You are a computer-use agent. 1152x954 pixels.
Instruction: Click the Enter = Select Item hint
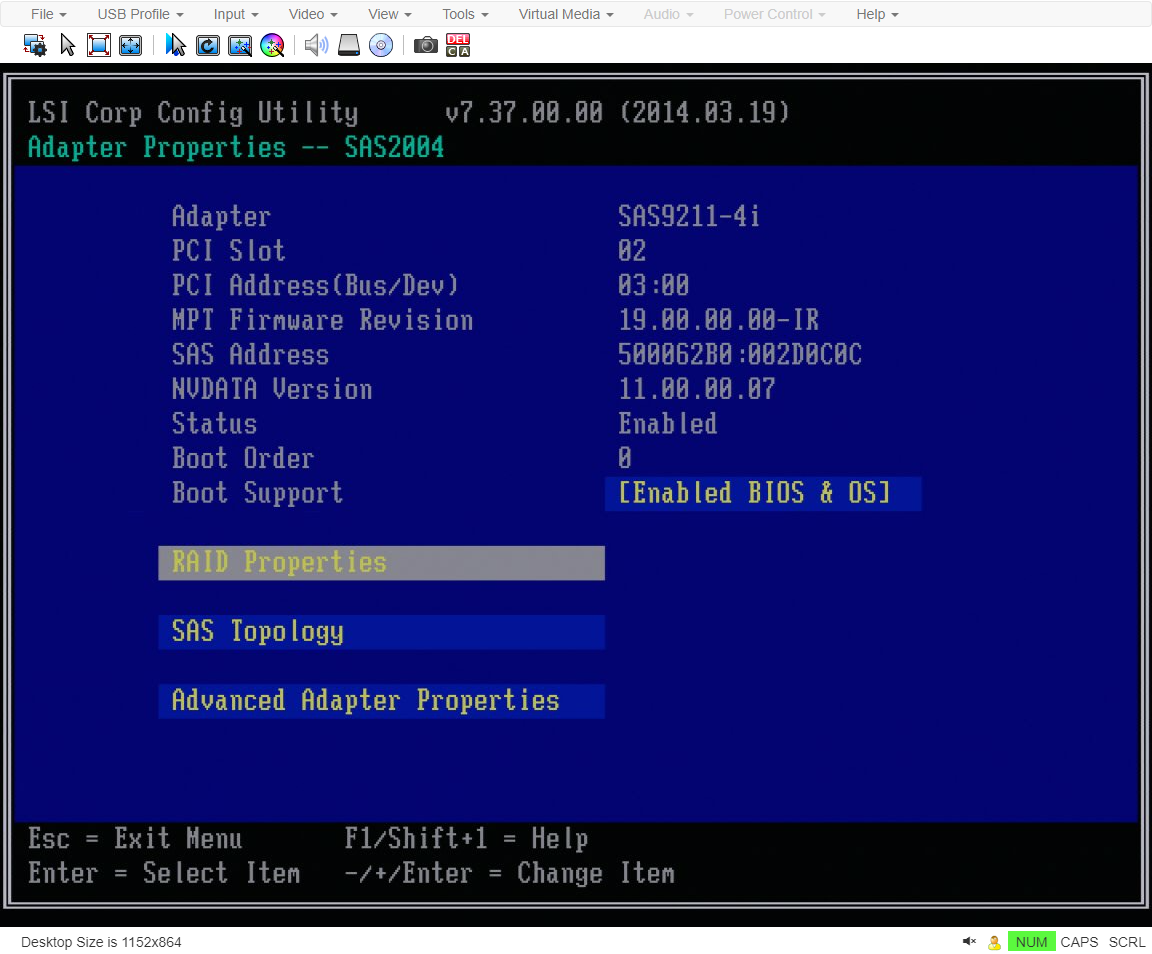click(164, 873)
